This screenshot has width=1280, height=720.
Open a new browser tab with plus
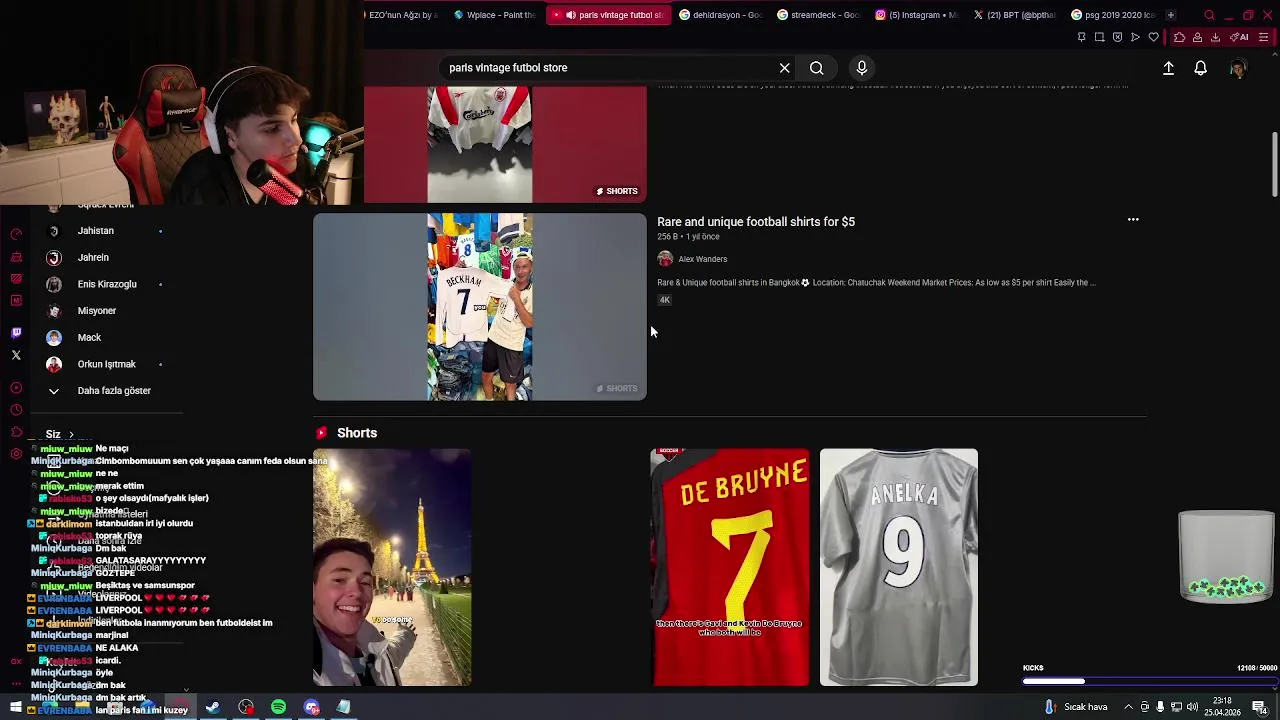tap(1170, 15)
